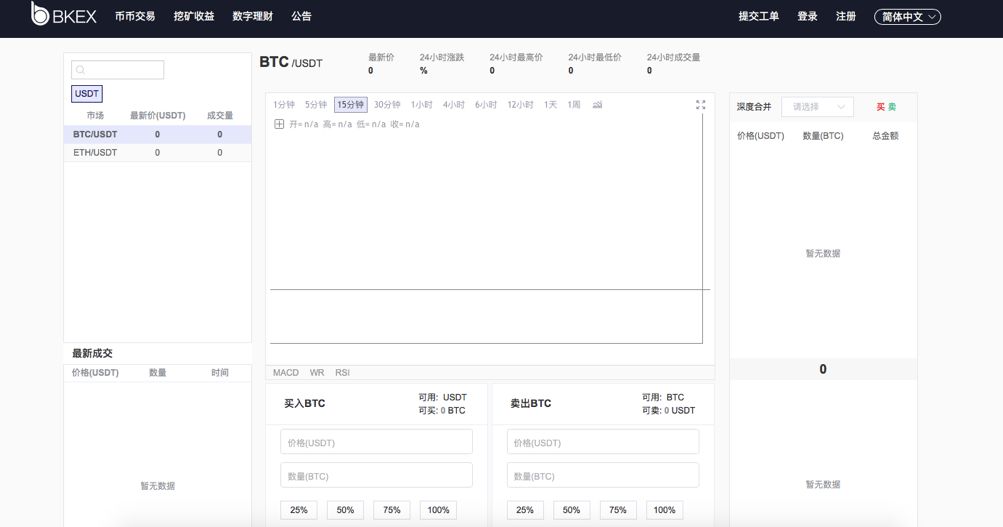Set sell amount to 75%
The width and height of the screenshot is (1003, 527).
tap(618, 510)
